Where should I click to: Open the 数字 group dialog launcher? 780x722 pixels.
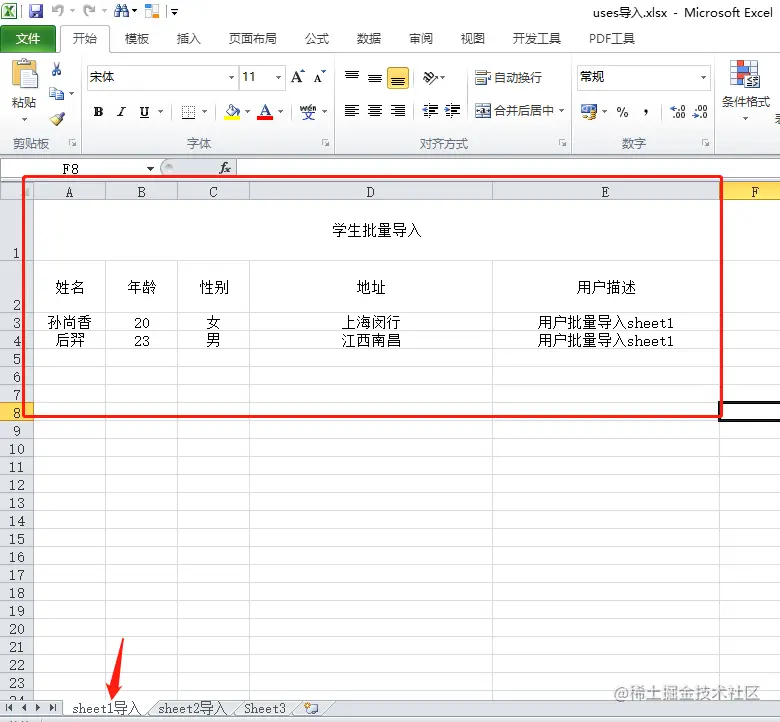coord(705,143)
